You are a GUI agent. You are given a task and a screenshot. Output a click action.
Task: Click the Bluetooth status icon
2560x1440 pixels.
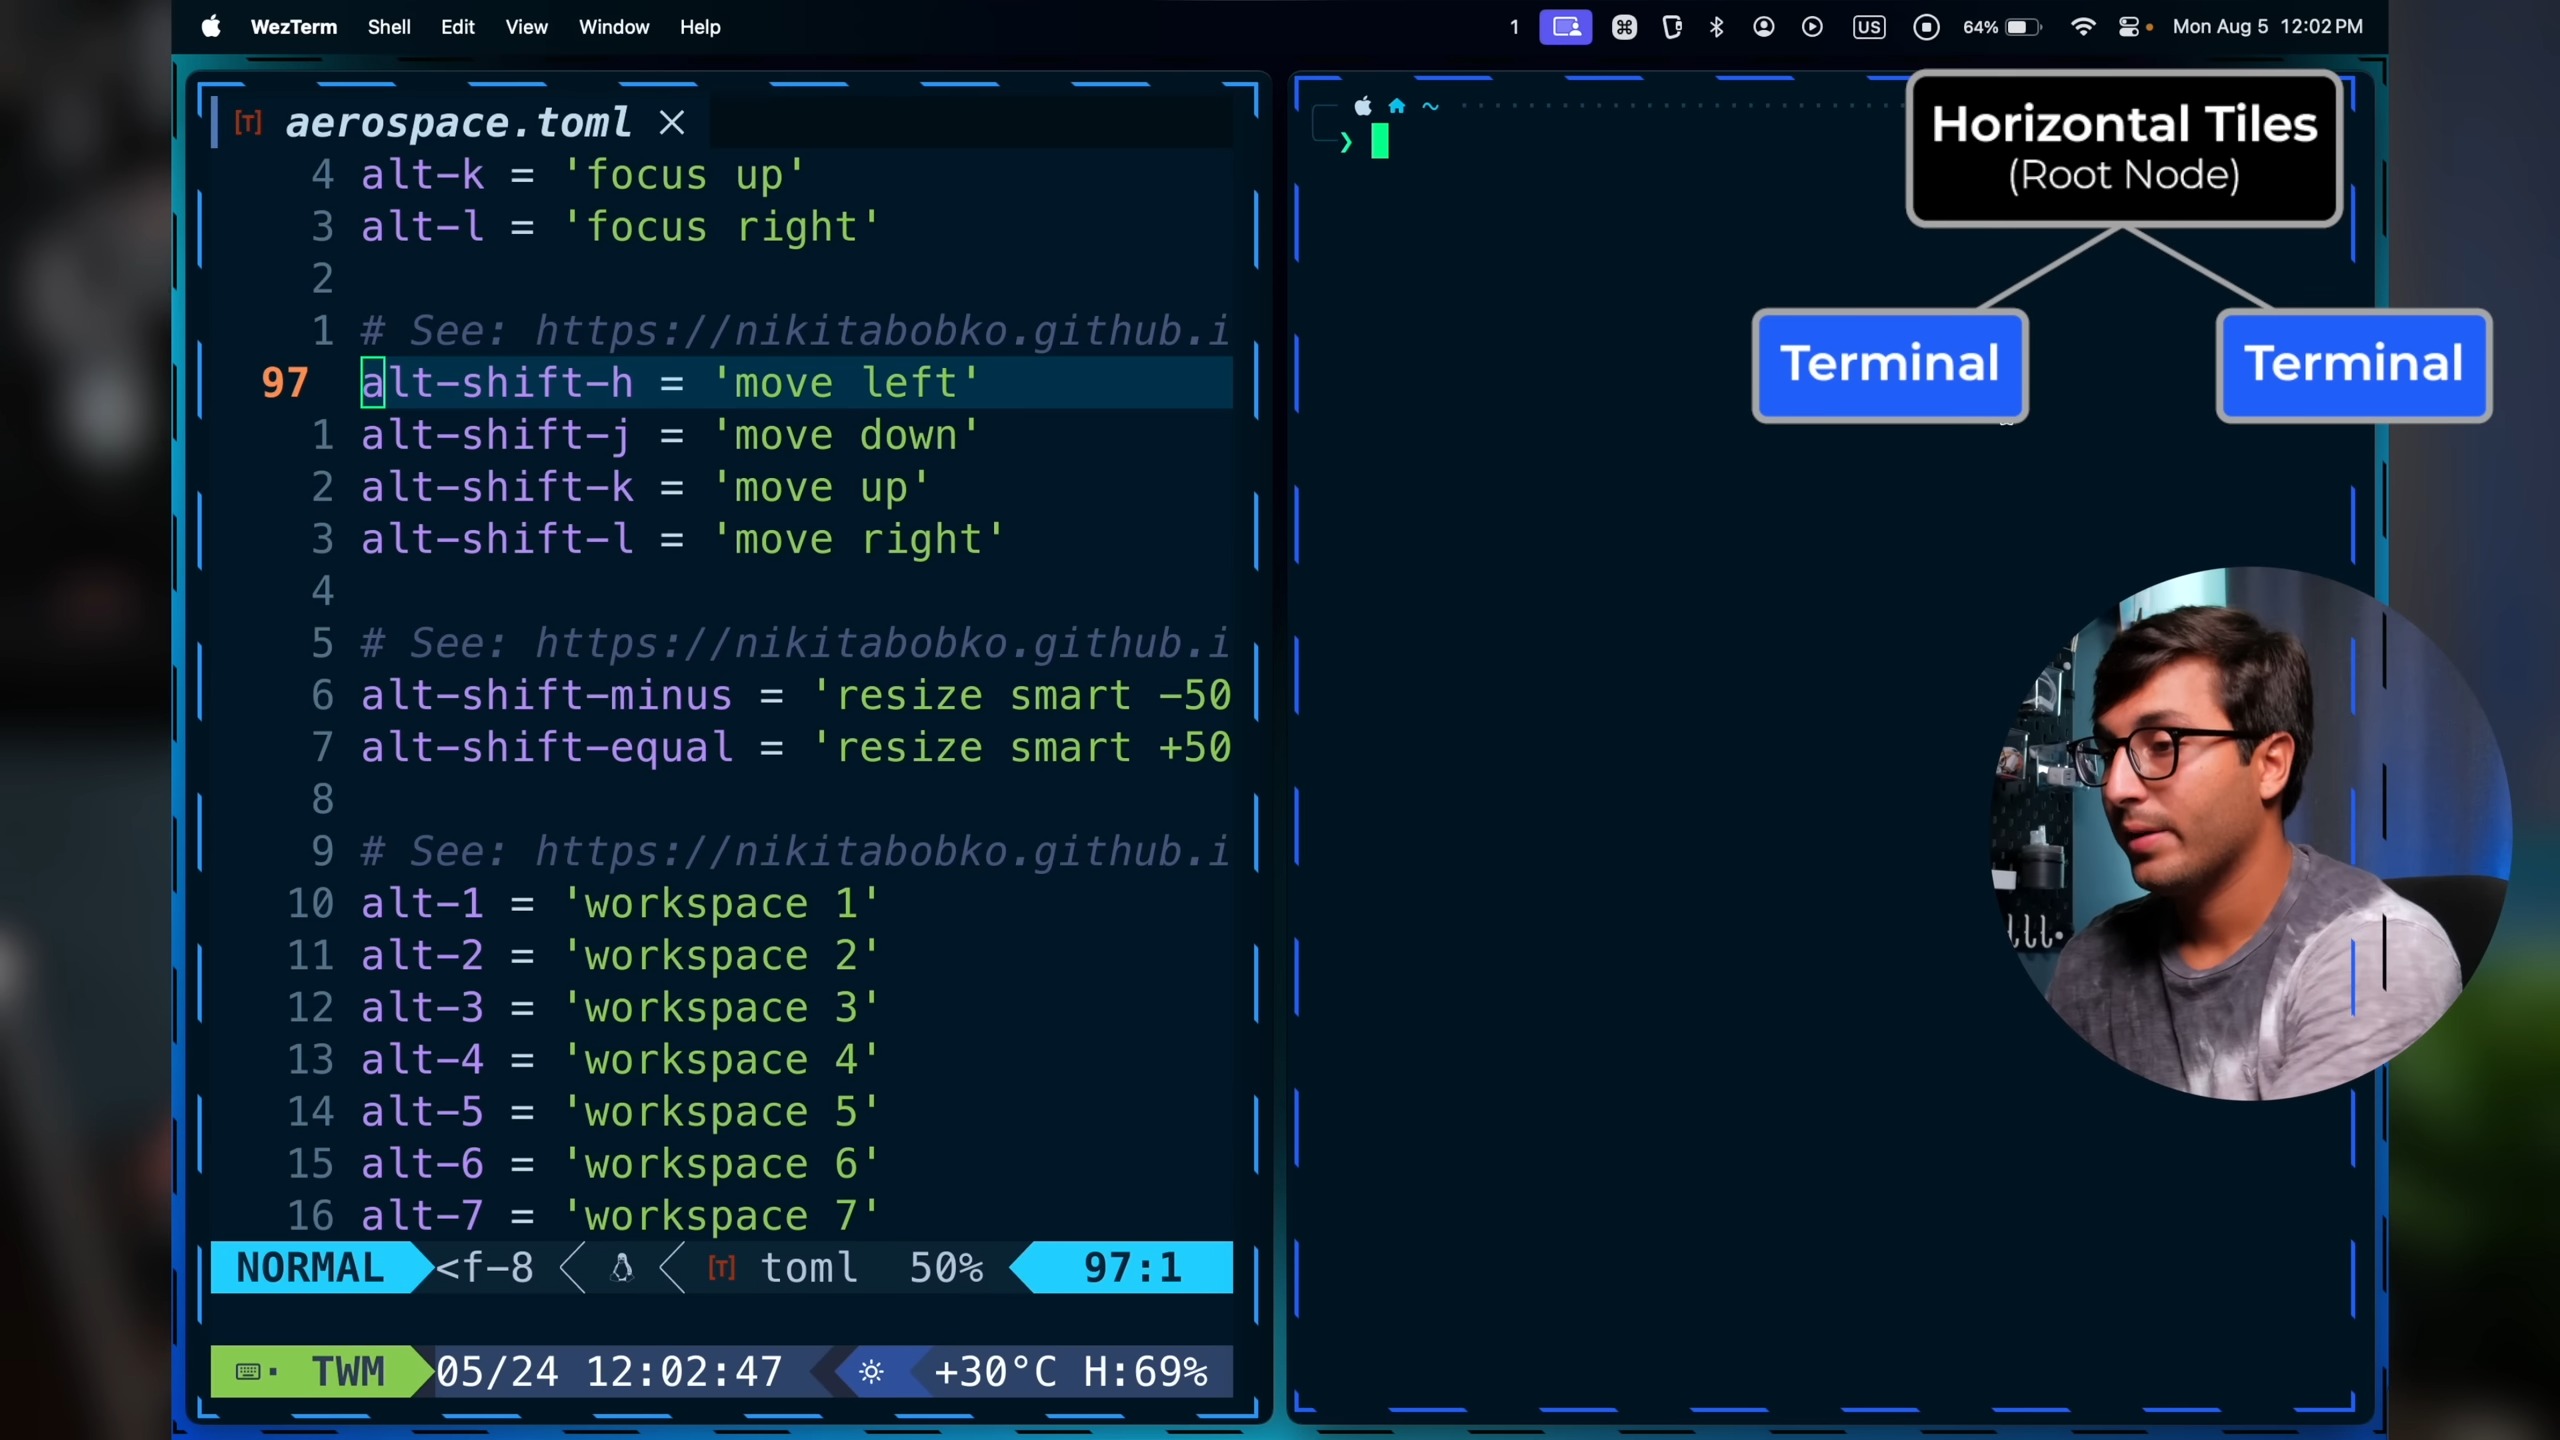[x=1717, y=27]
